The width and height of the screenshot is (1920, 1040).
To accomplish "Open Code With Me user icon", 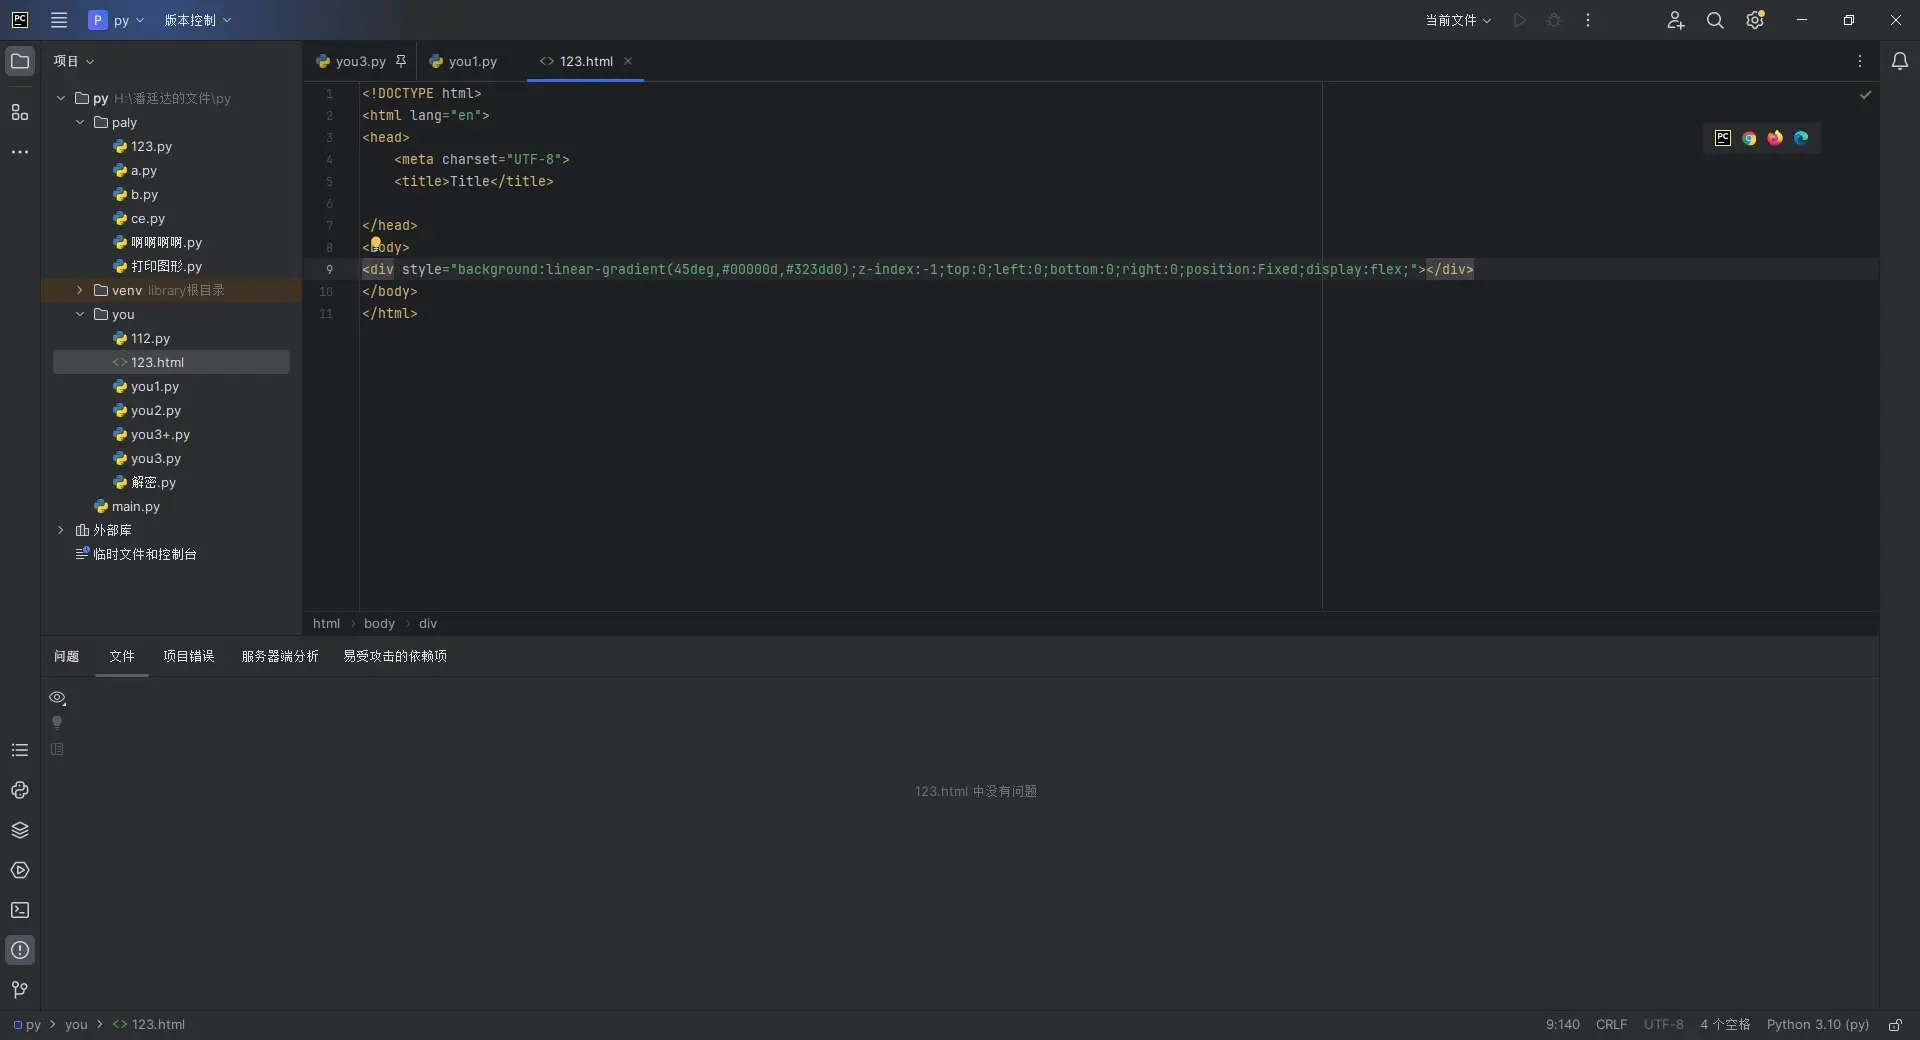I will point(1676,20).
